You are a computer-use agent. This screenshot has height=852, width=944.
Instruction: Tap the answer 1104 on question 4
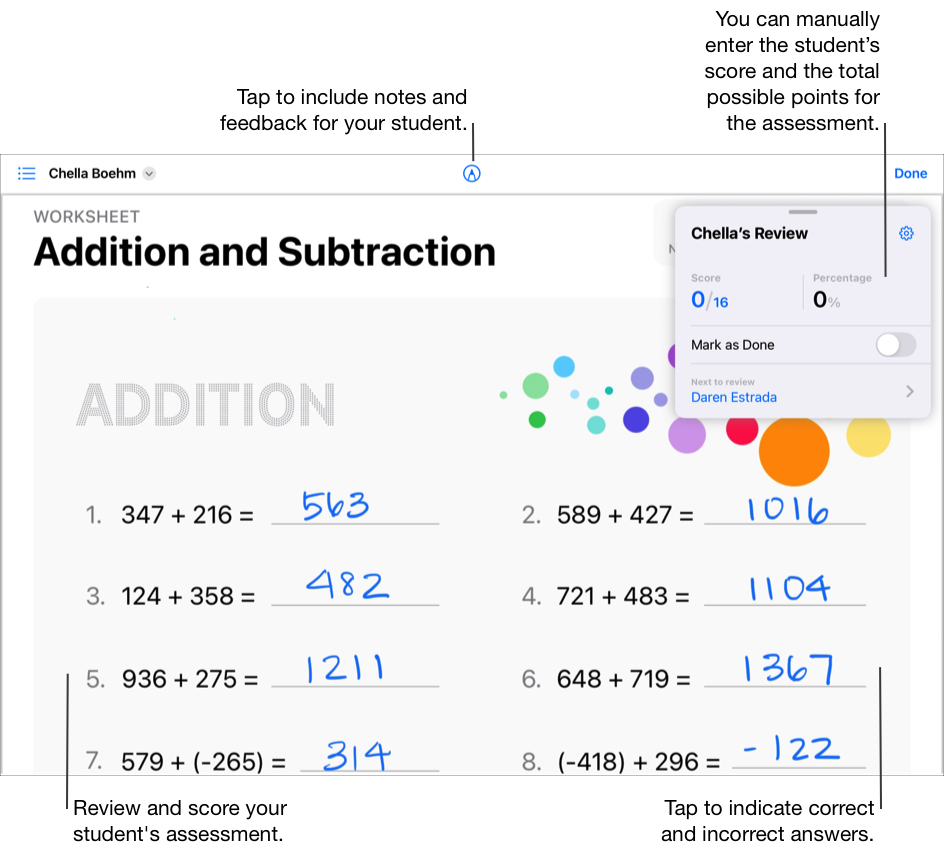coord(788,587)
